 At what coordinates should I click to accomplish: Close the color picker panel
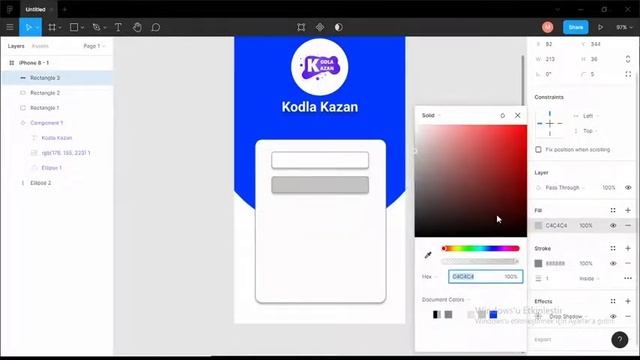coord(518,116)
